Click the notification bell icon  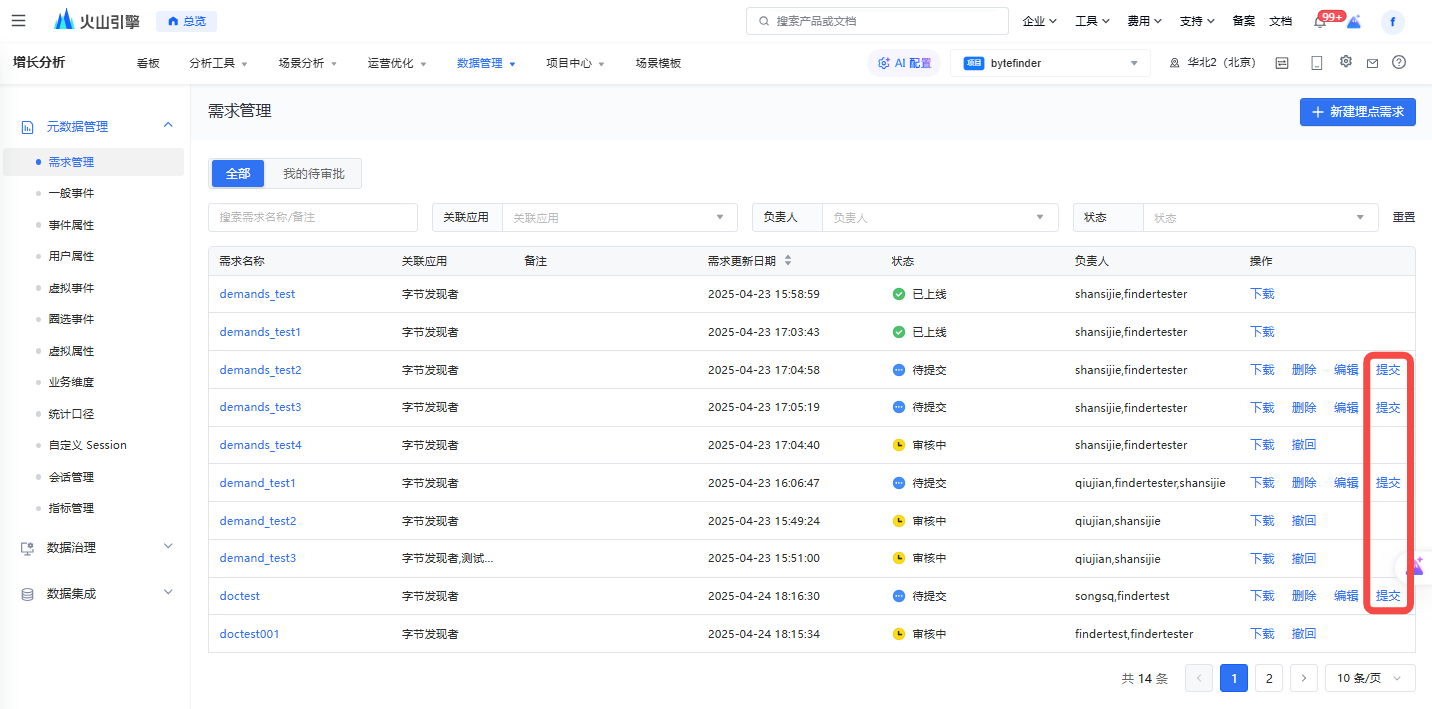(1320, 22)
